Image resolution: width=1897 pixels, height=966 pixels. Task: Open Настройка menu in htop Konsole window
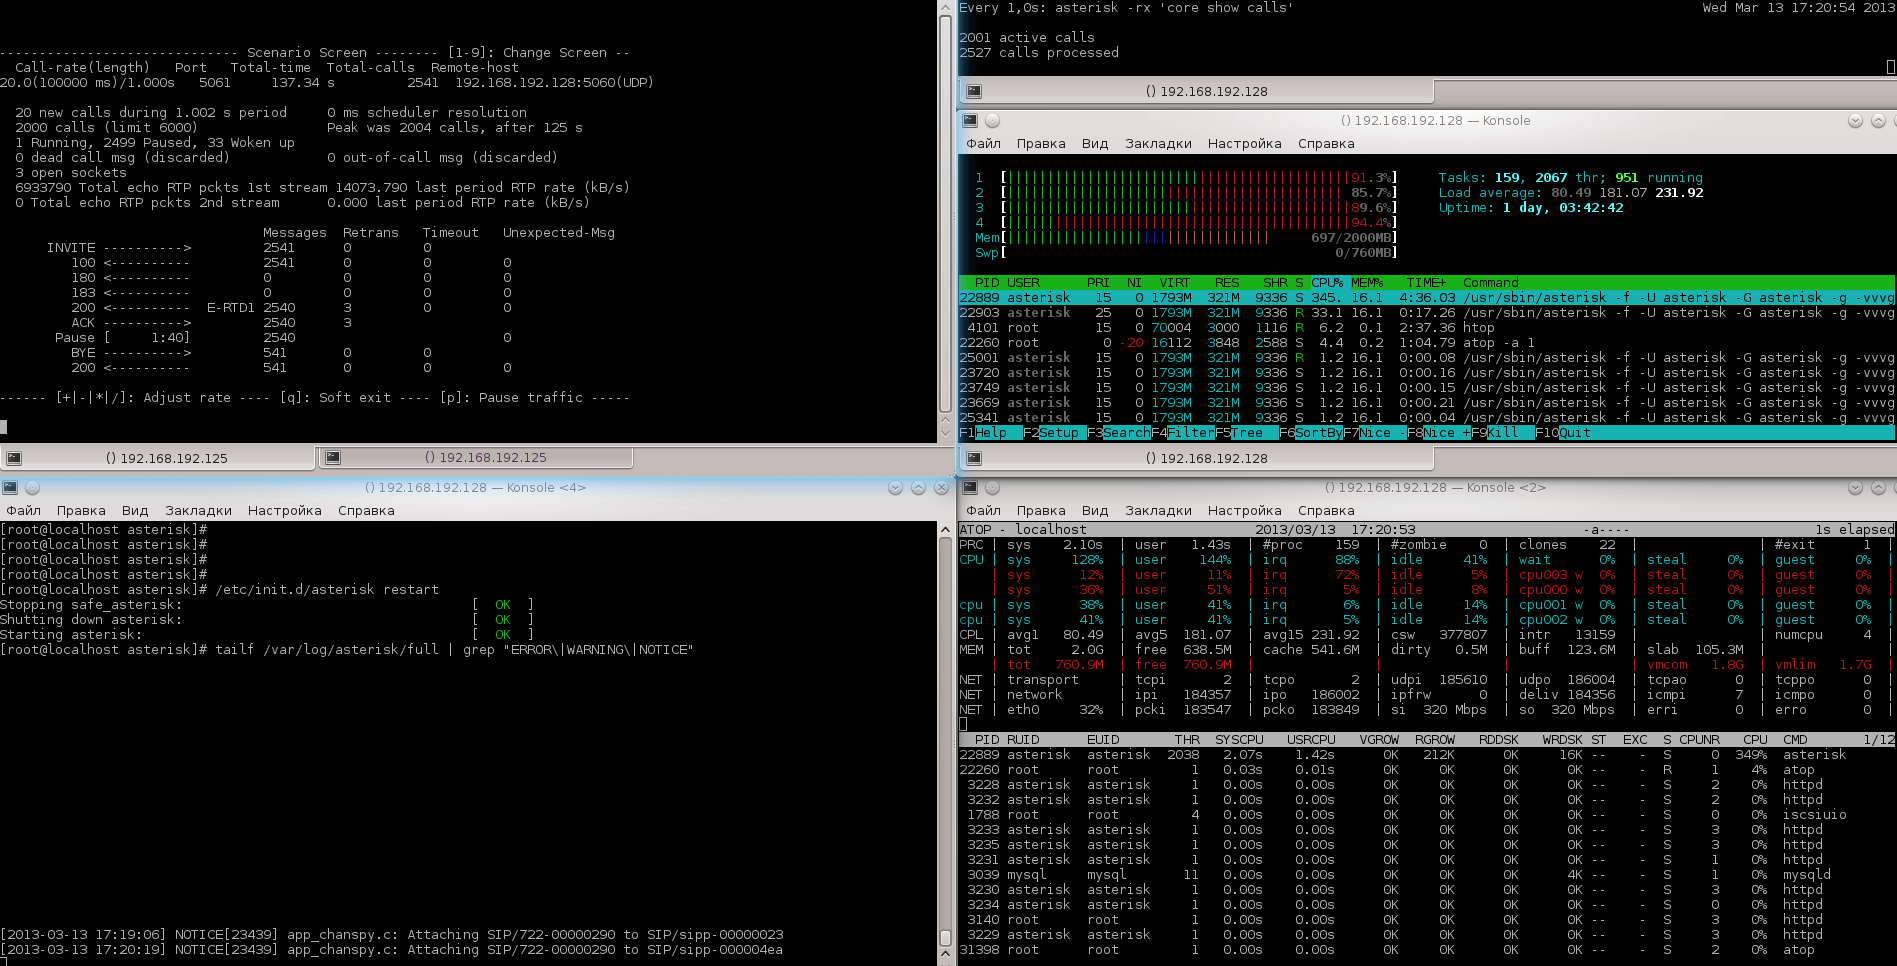coord(1244,144)
